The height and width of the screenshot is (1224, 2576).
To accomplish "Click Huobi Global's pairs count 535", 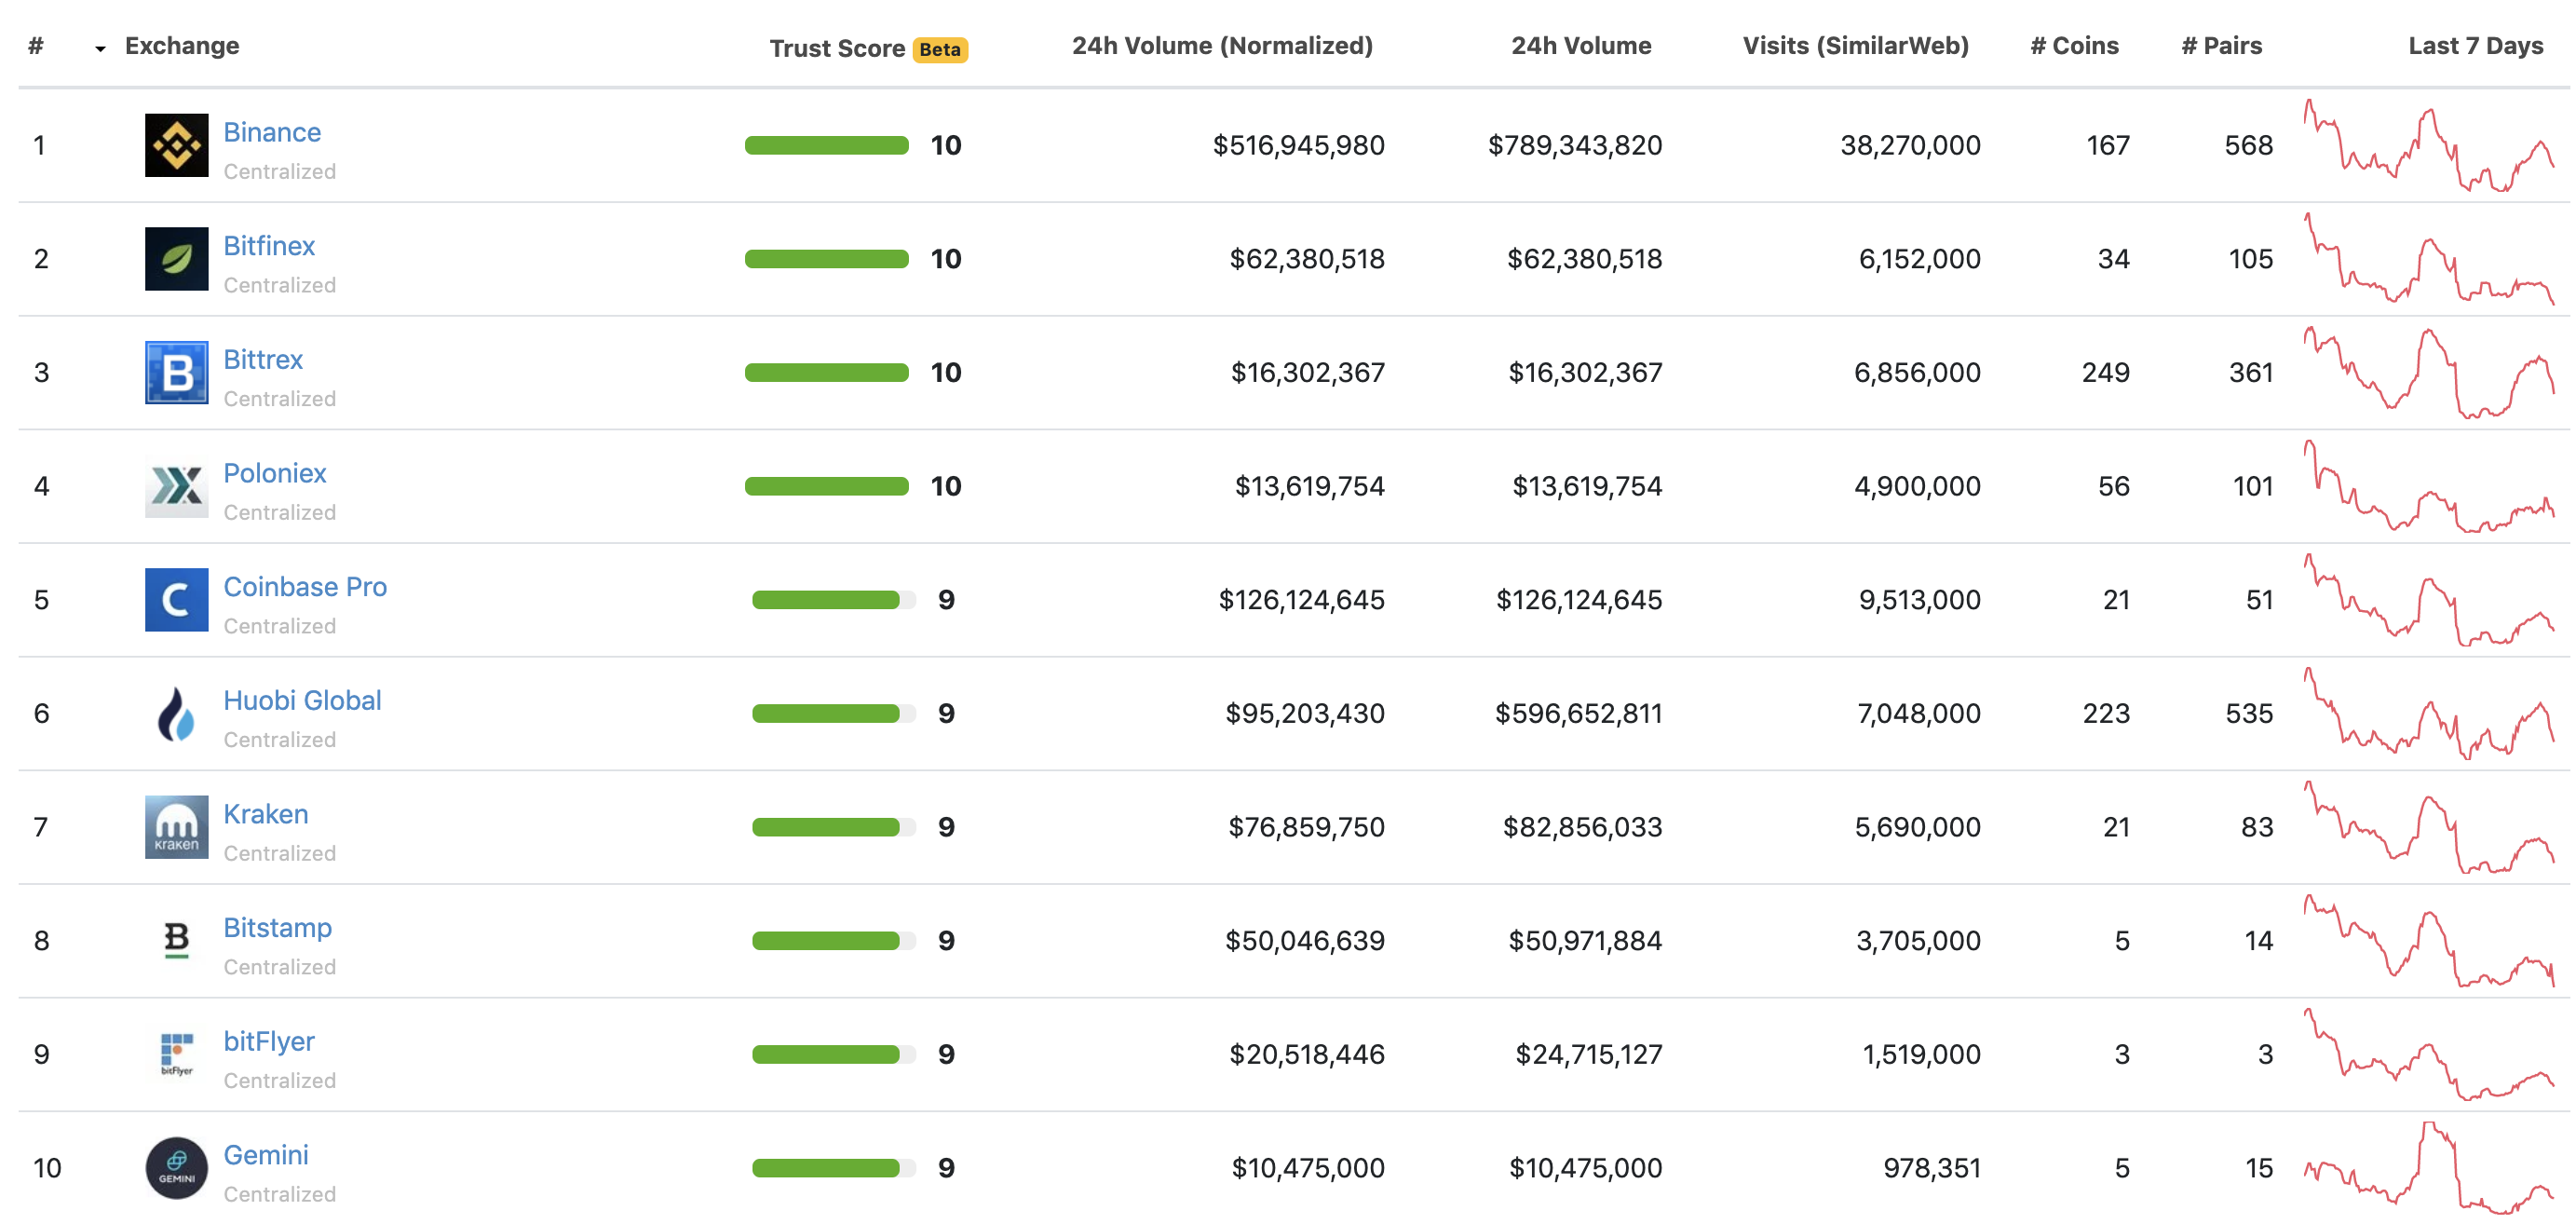I will 2249,713.
